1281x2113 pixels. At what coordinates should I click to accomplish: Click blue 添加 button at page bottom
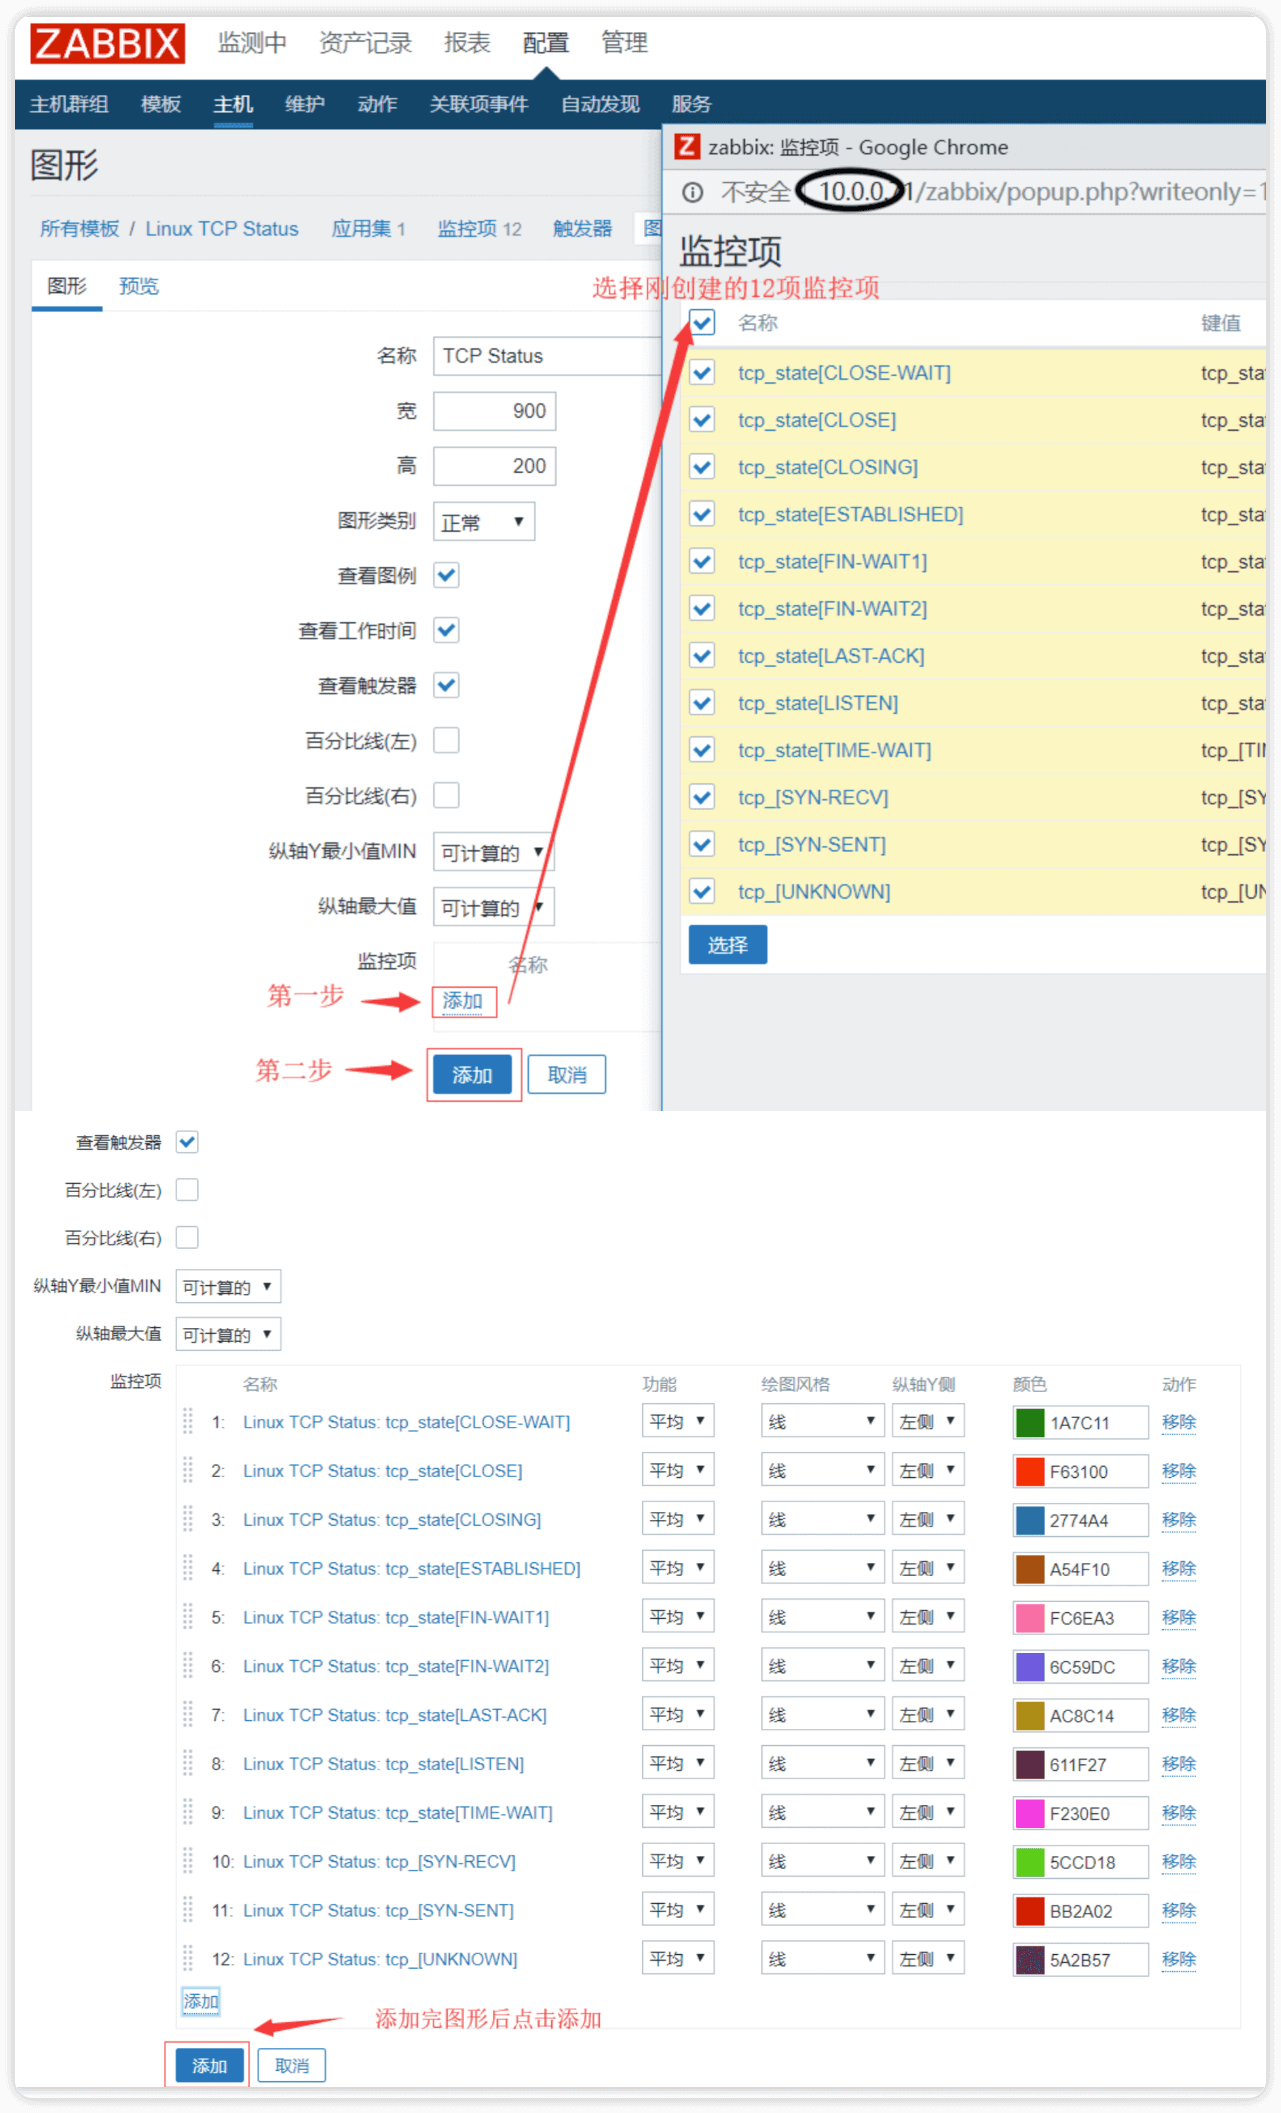click(x=210, y=2066)
